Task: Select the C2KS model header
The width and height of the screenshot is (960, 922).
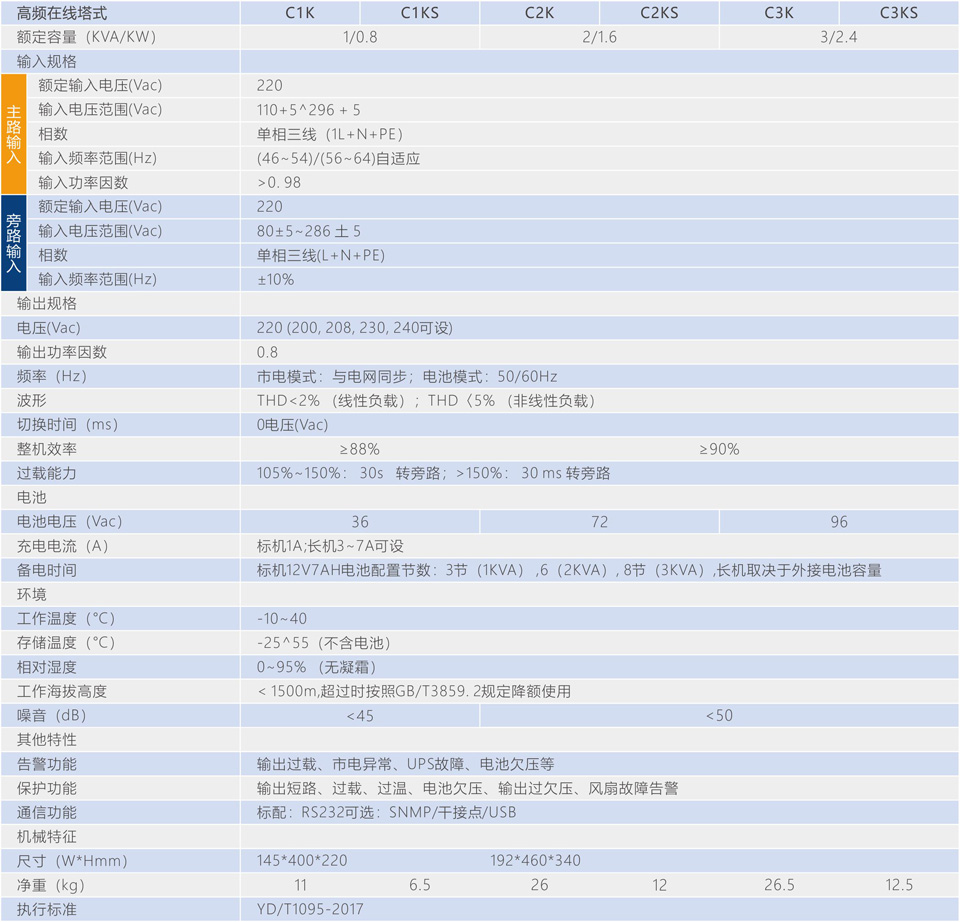Action: tap(659, 13)
